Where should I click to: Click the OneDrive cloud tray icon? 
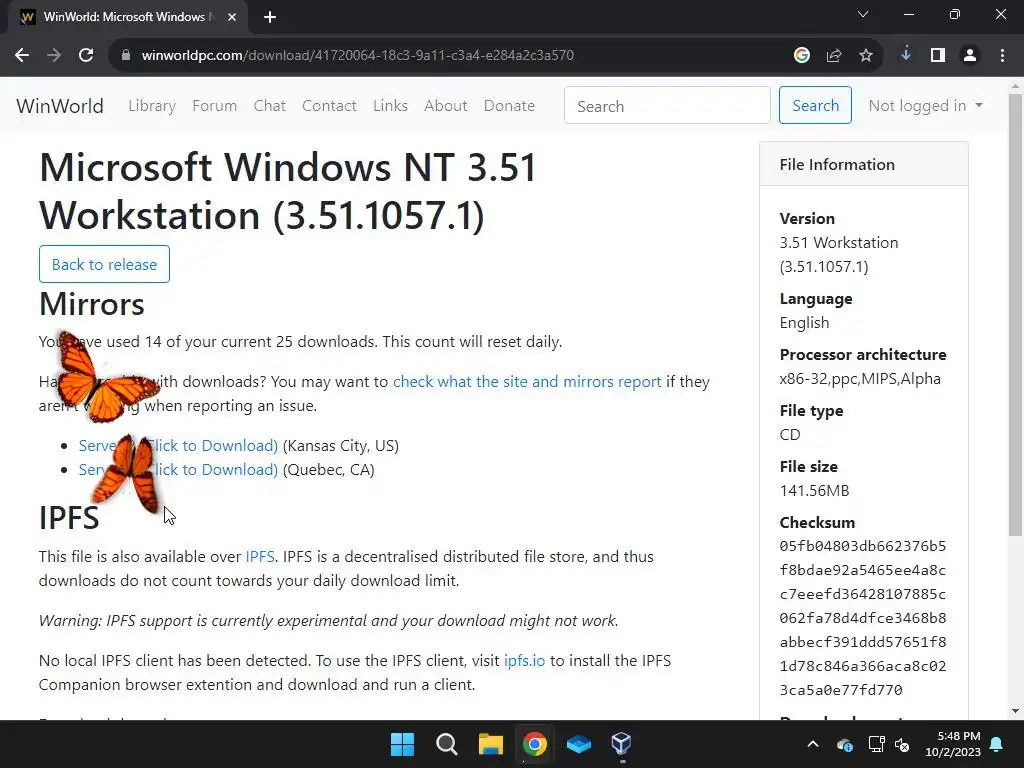point(844,744)
